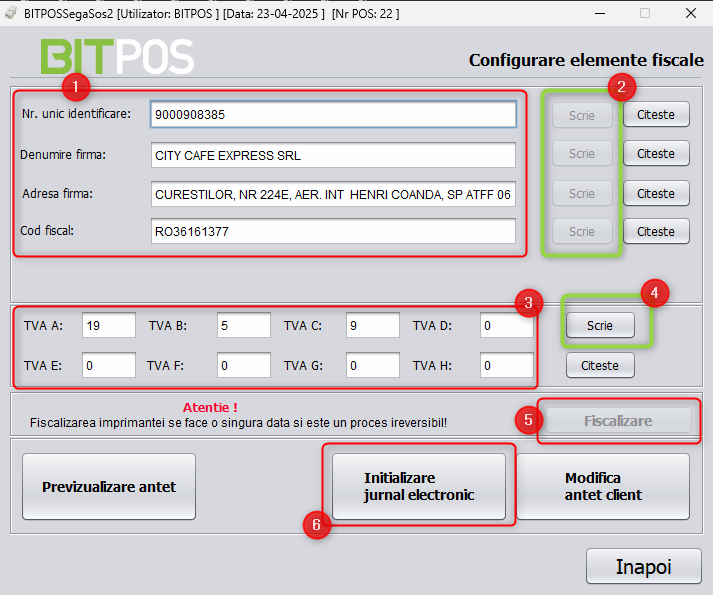Go back with the Inapoi button

643,566
